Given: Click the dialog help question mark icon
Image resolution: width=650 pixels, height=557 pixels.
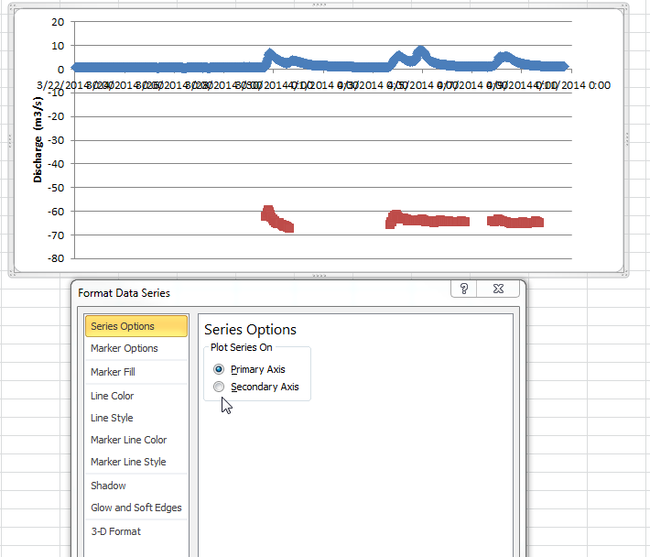Looking at the screenshot, I should (x=464, y=289).
